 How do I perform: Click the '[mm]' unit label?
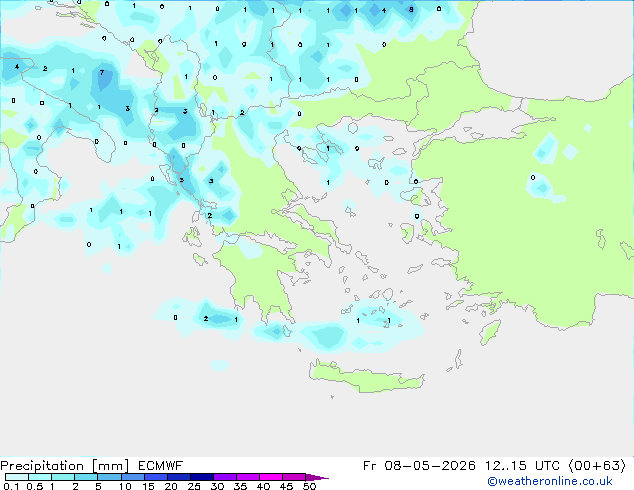click(x=110, y=466)
